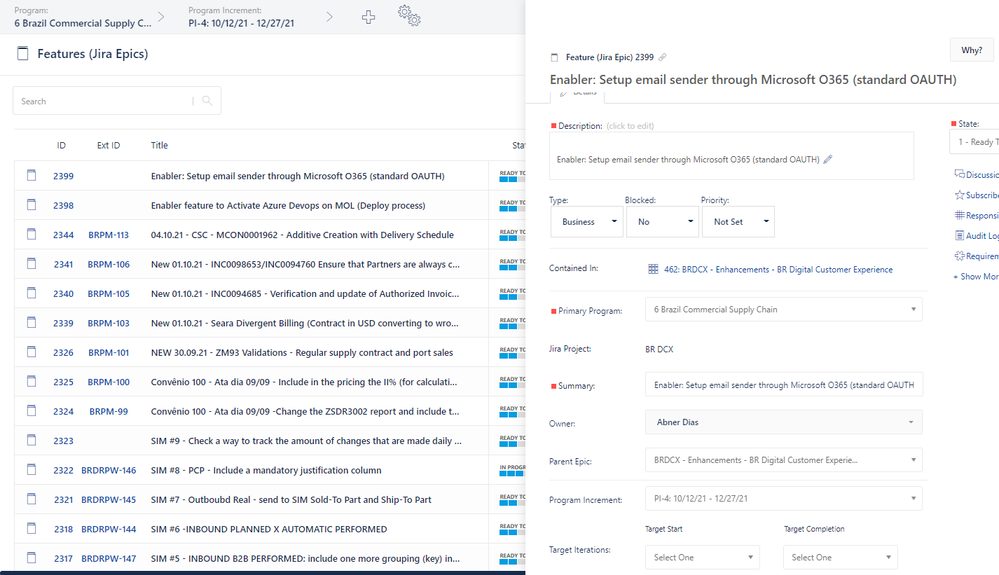Click the feature icon on row 2399
This screenshot has height=575, width=999.
coord(31,175)
